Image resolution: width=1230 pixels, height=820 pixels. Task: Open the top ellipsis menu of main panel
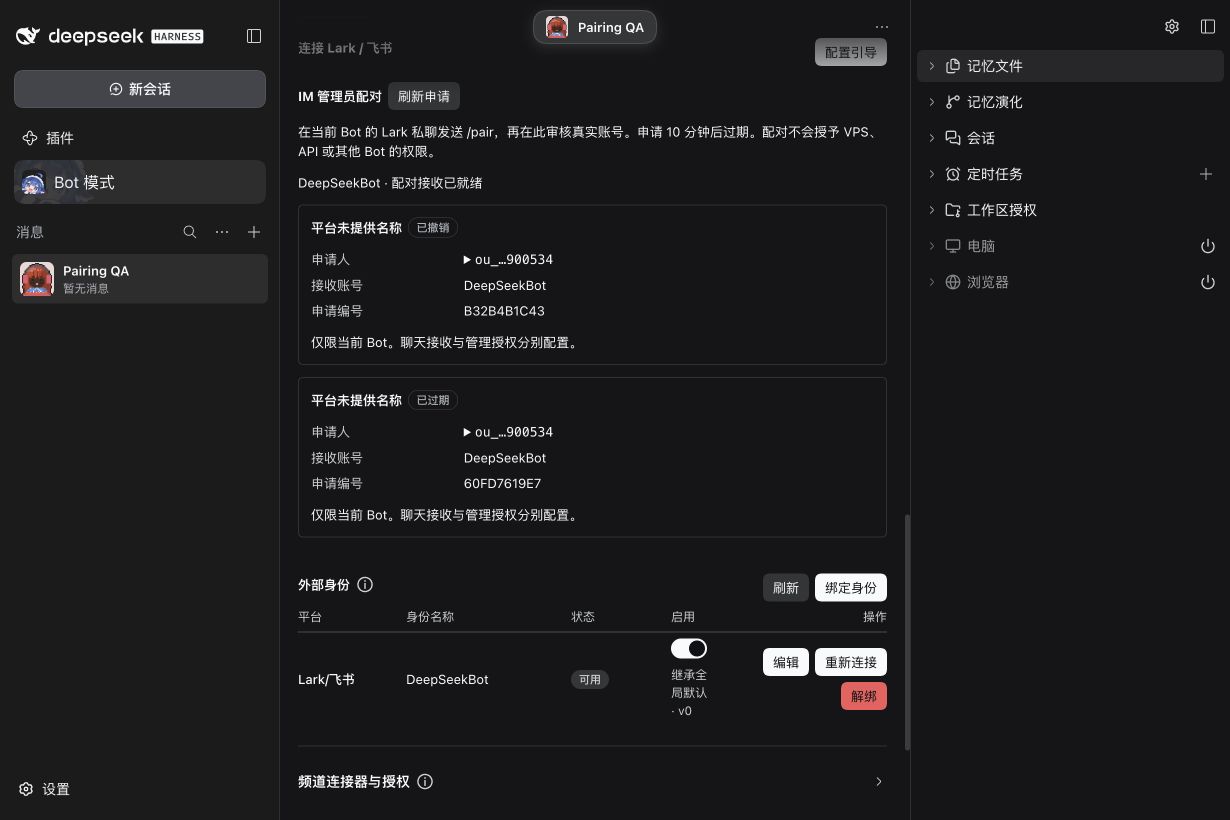click(881, 27)
